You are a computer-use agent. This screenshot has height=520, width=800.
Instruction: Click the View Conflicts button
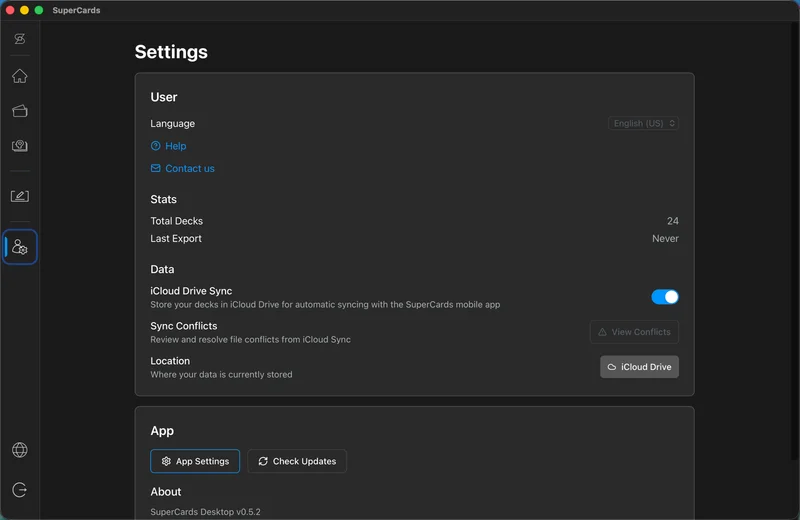[634, 332]
